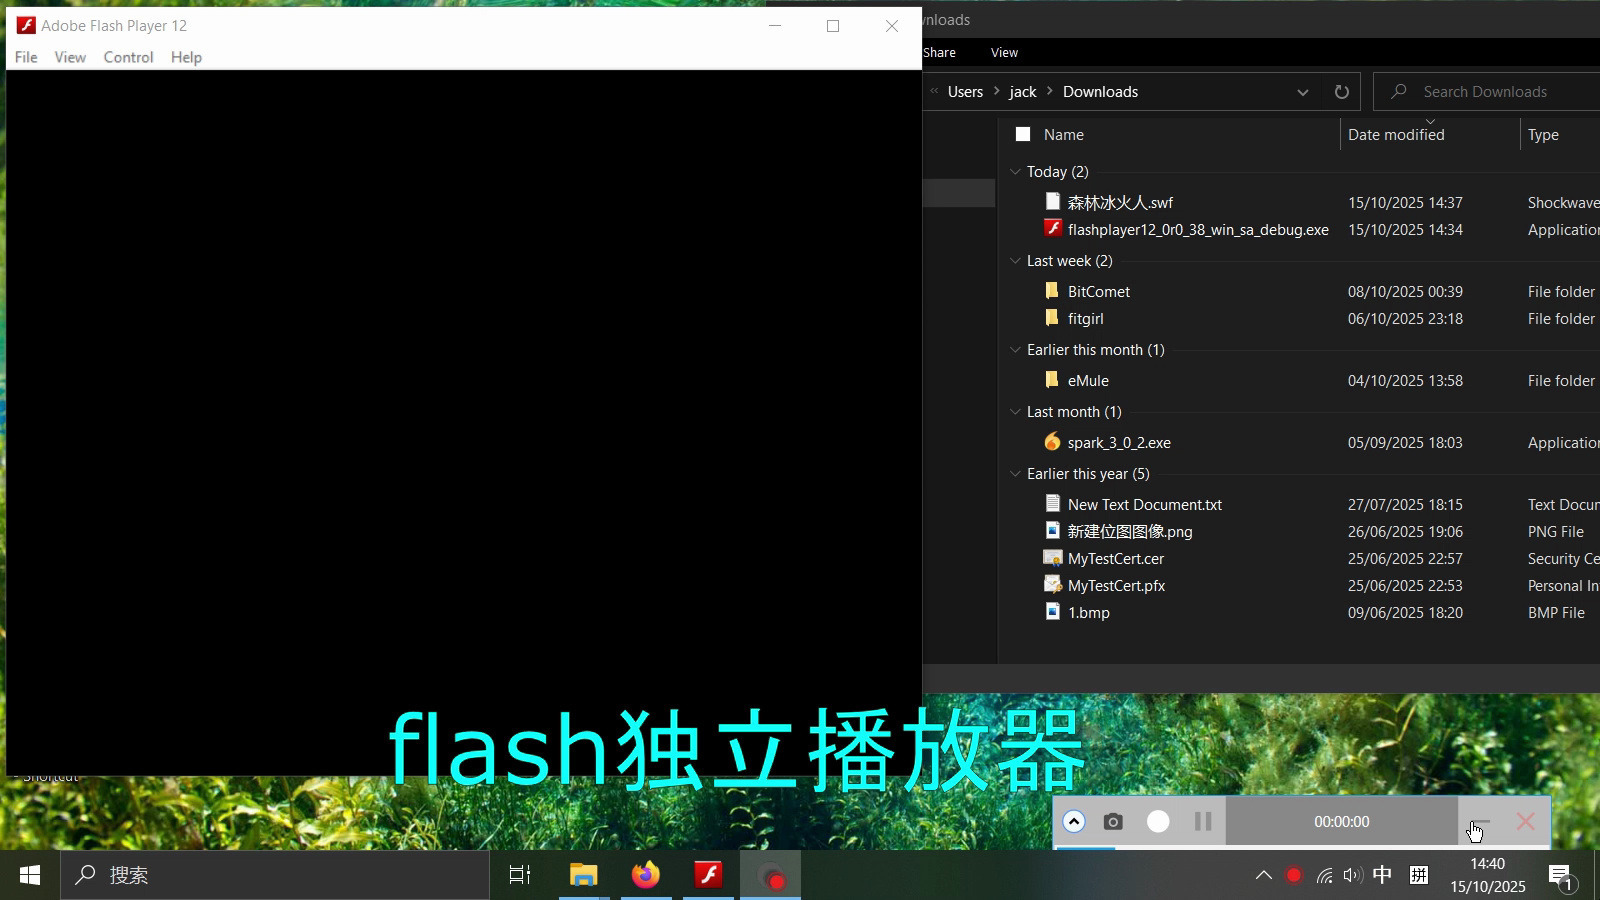Switch to Flash Player on the taskbar

709,875
